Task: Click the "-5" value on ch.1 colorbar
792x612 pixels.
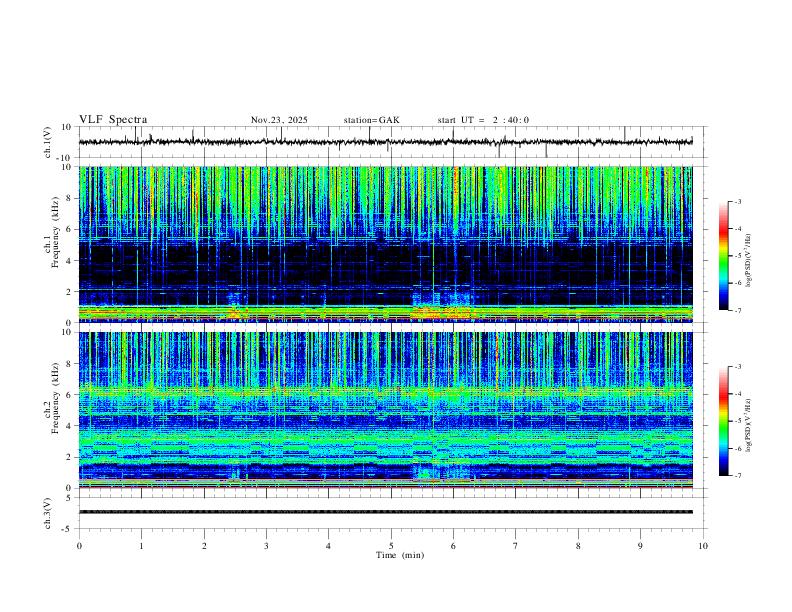Action: pyautogui.click(x=737, y=256)
